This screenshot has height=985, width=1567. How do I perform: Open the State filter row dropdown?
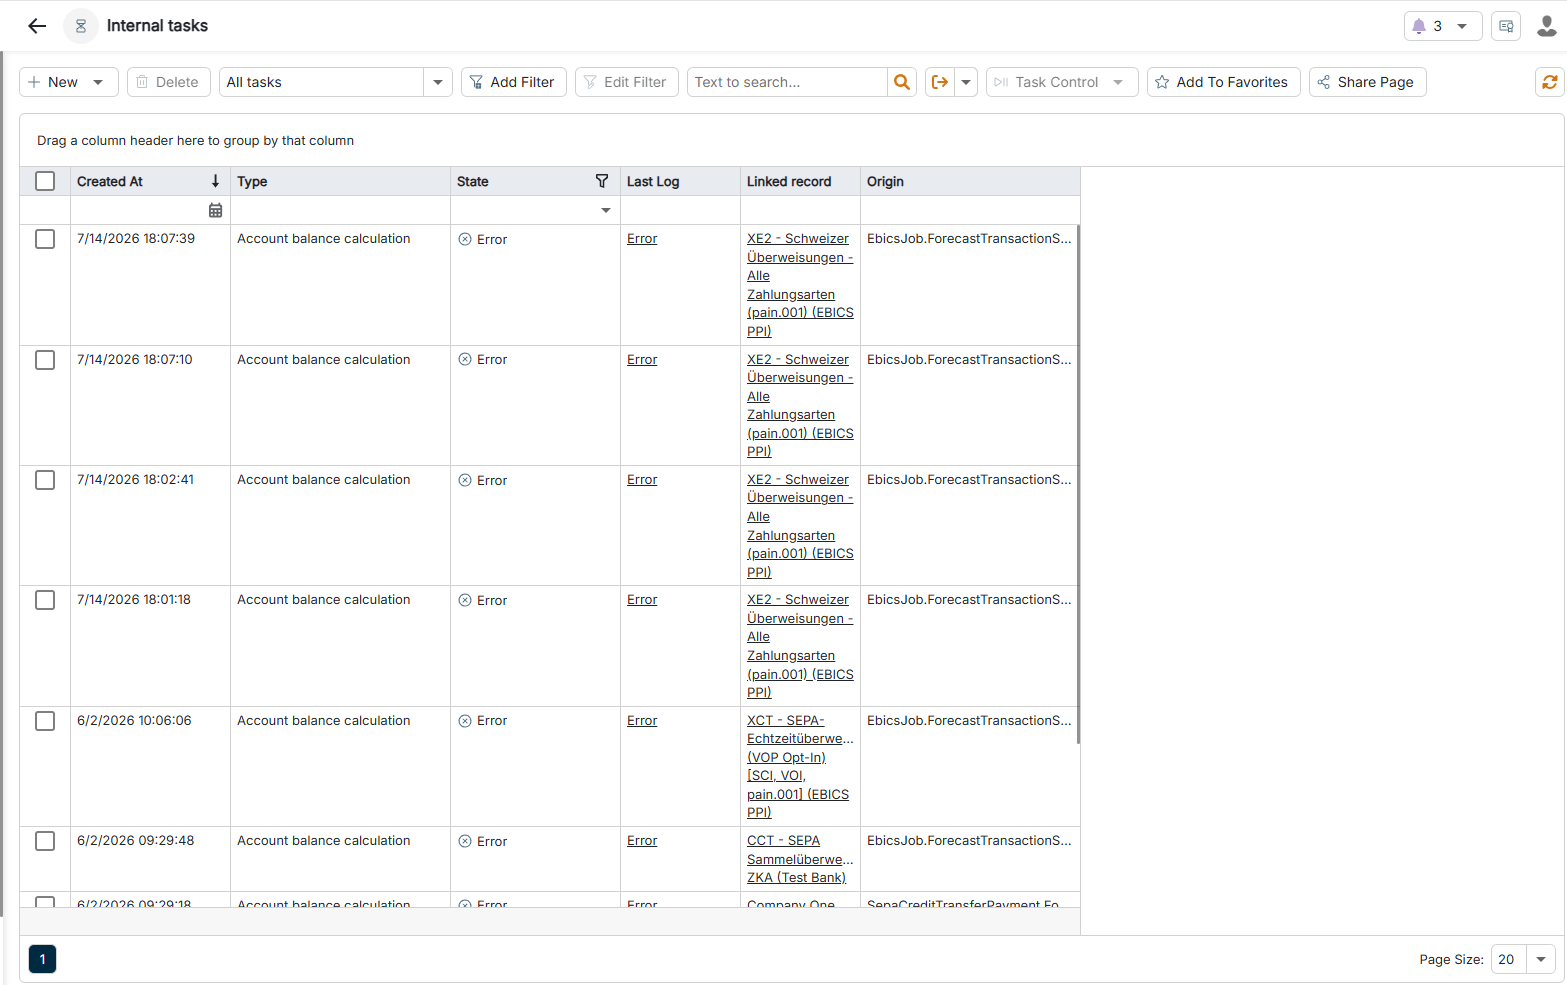pos(606,210)
